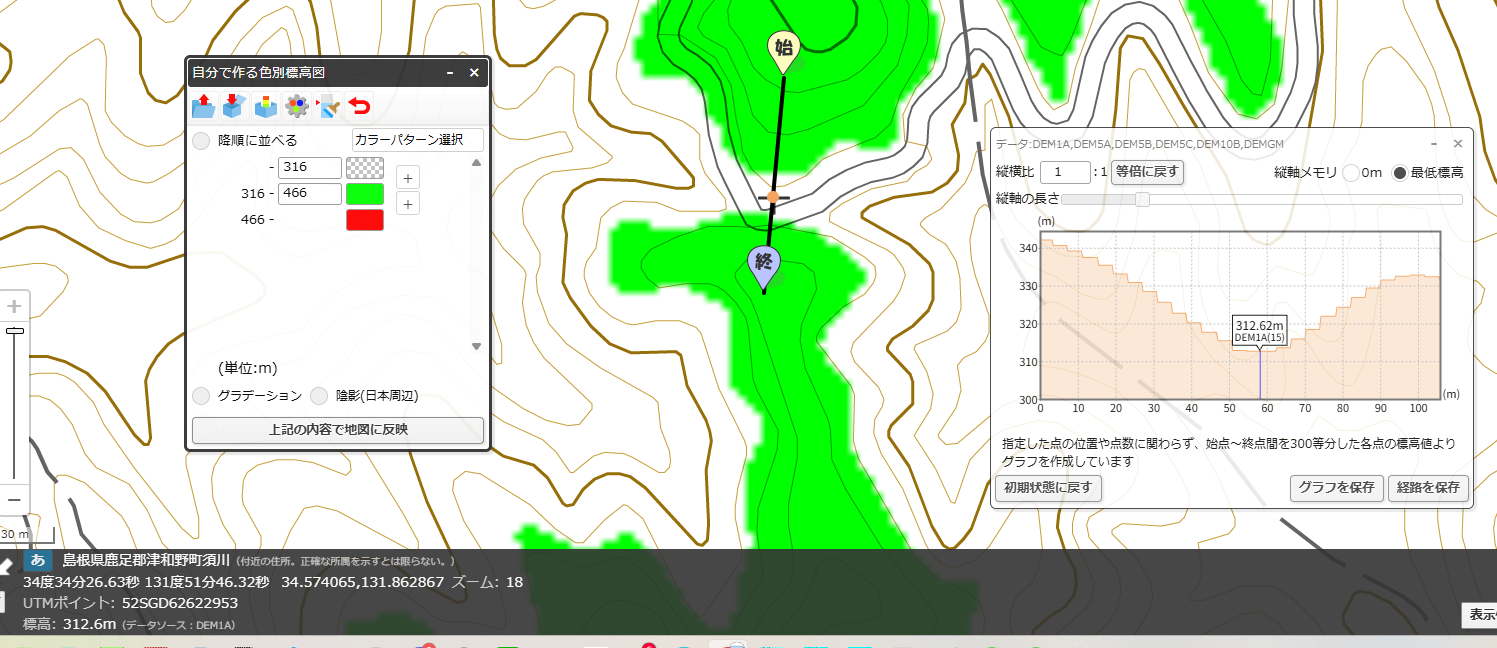Click 上記の内容で地図に反映 button
1497x648 pixels.
[338, 430]
